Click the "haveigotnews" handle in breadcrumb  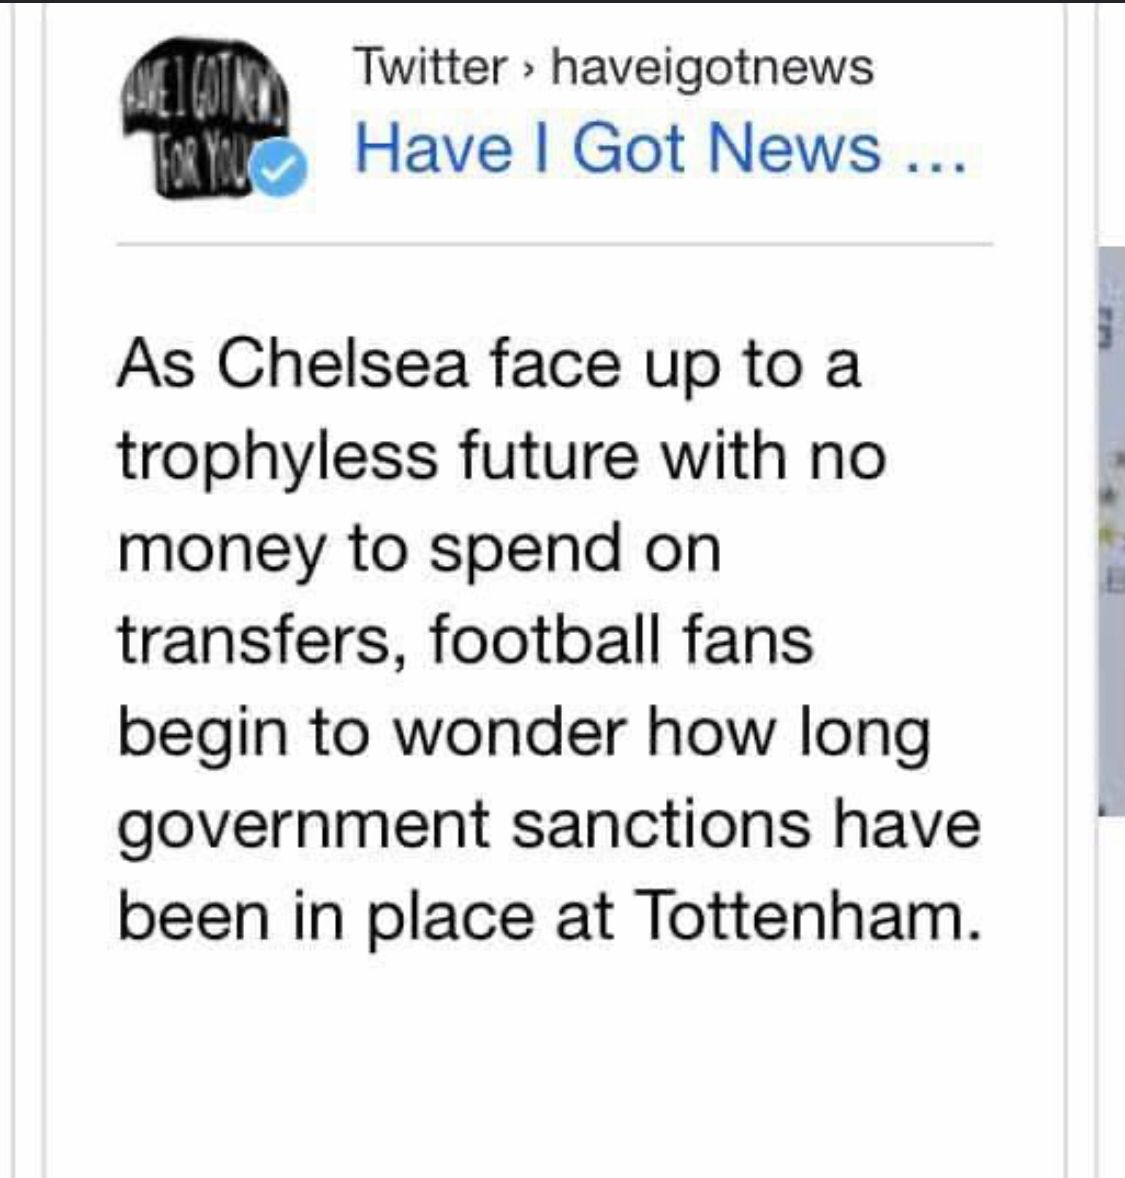(x=712, y=69)
